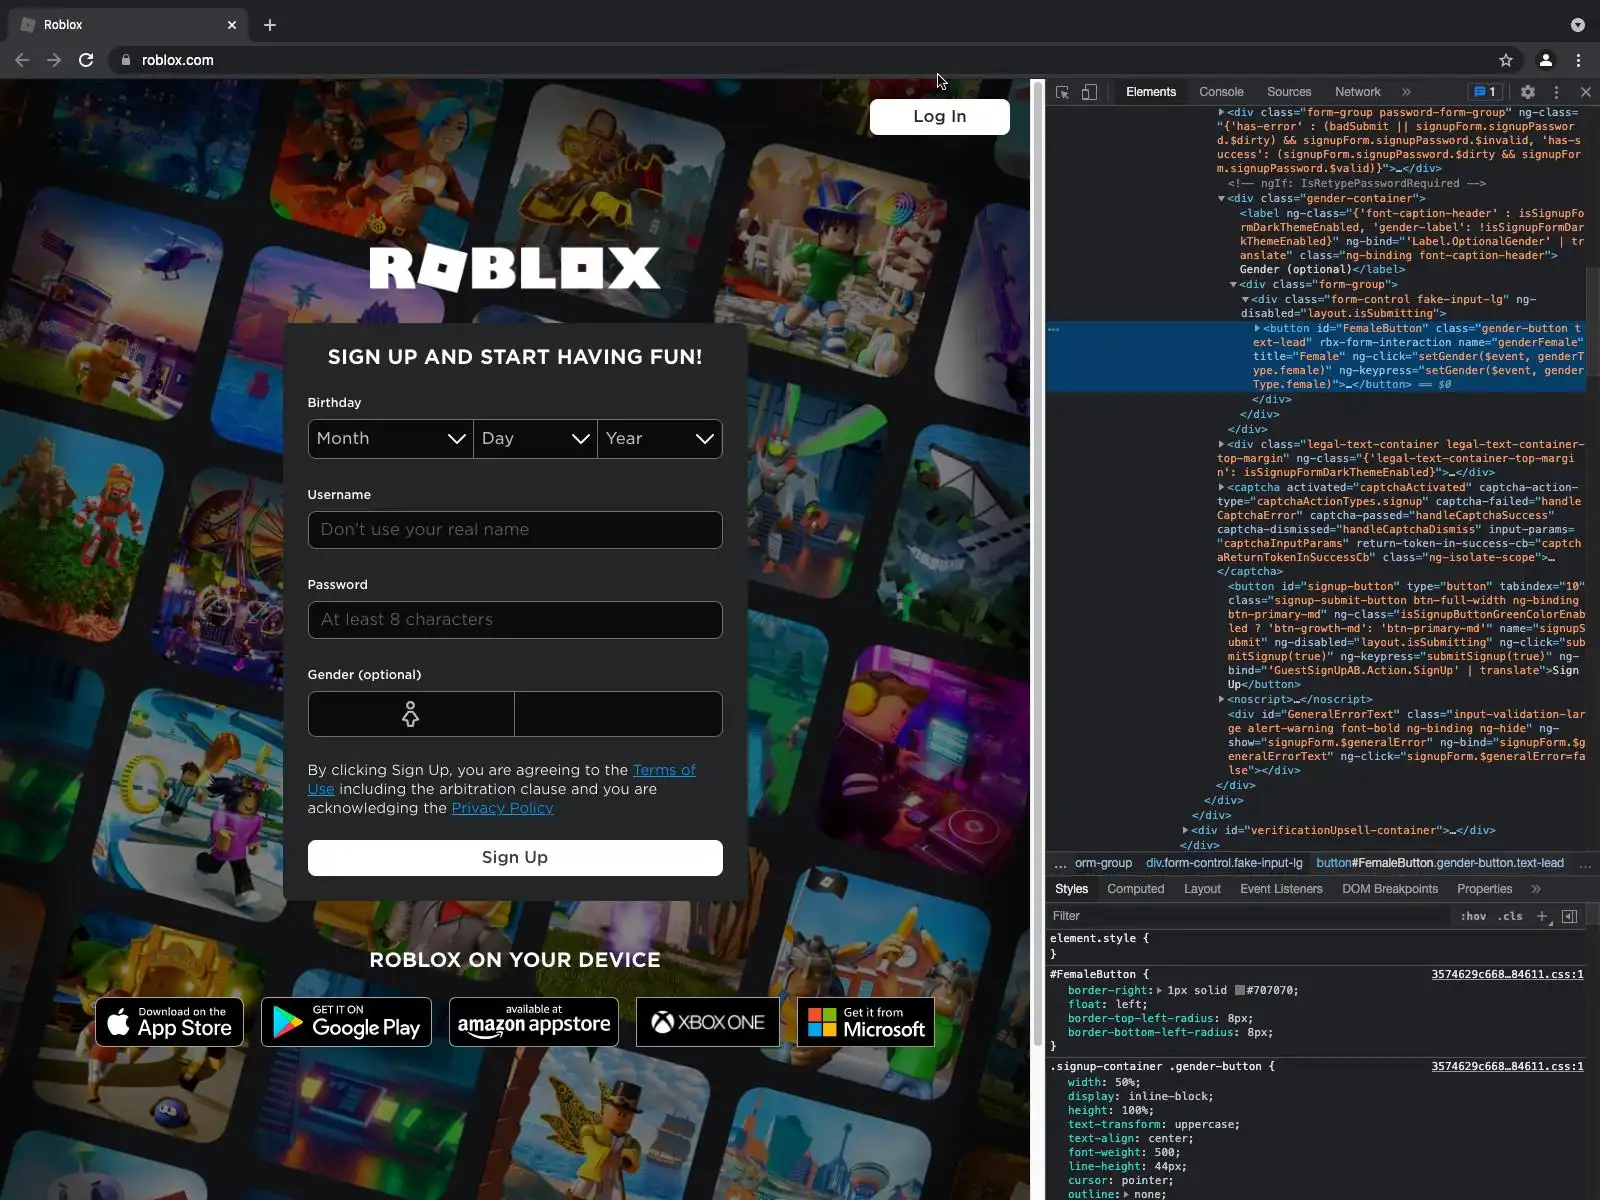1600x1200 pixels.
Task: Open the Layout tab
Action: pyautogui.click(x=1202, y=889)
